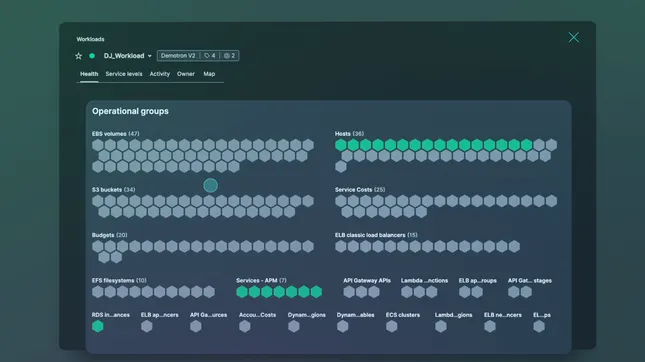Click the Account Costs hexagon
645x362 pixels.
(245, 326)
